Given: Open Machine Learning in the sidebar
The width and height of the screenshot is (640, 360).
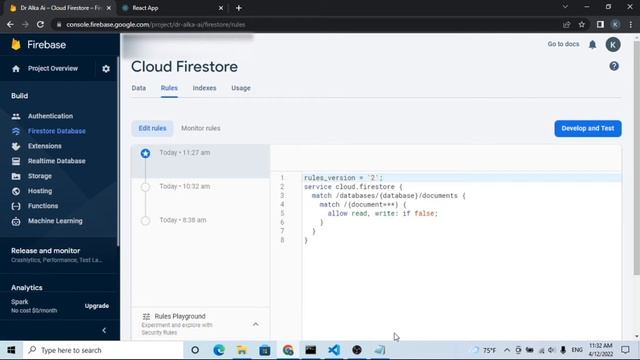Looking at the screenshot, I should click(x=55, y=221).
